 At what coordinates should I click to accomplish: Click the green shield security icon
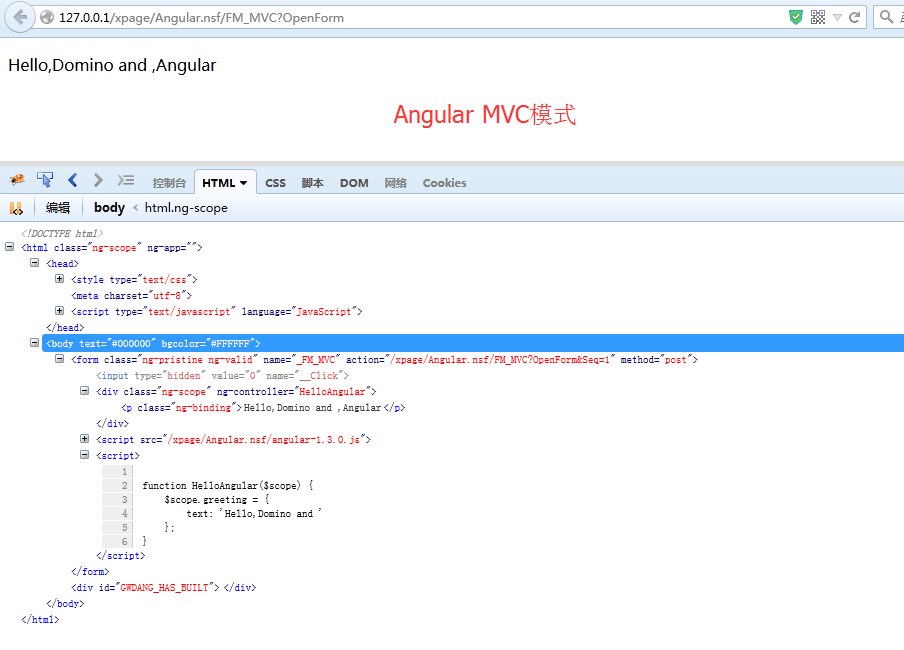pyautogui.click(x=796, y=17)
